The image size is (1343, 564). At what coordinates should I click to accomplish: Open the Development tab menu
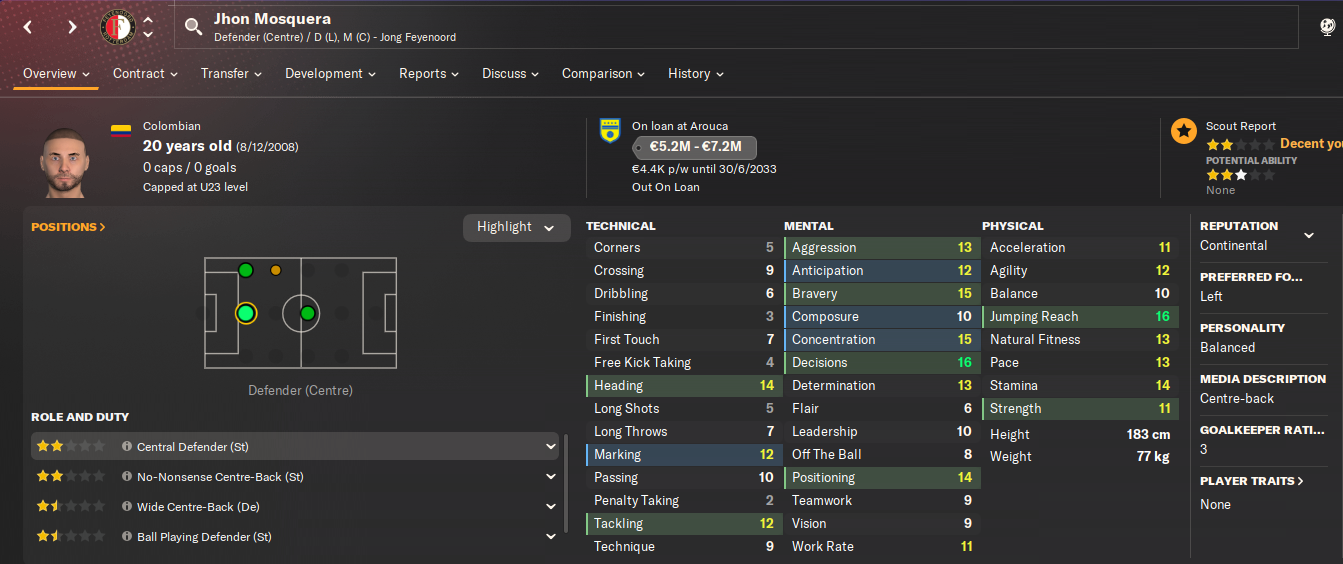pos(330,74)
